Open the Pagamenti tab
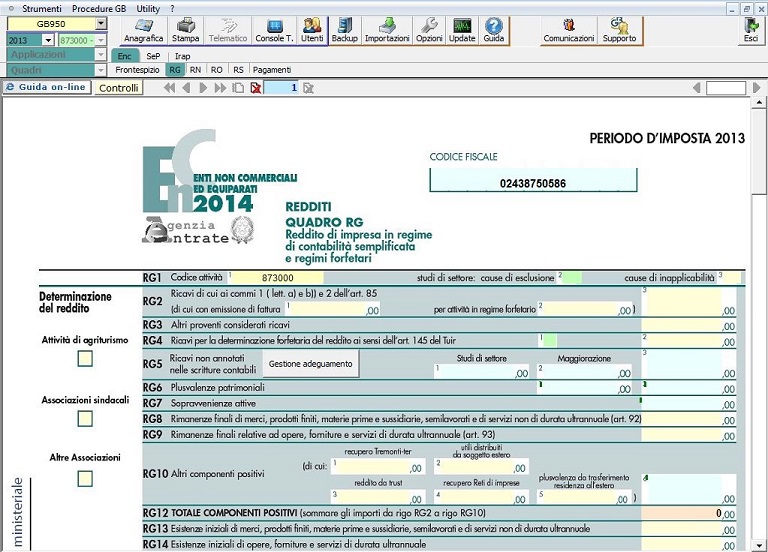Screen dimensions: 768x552 272,70
